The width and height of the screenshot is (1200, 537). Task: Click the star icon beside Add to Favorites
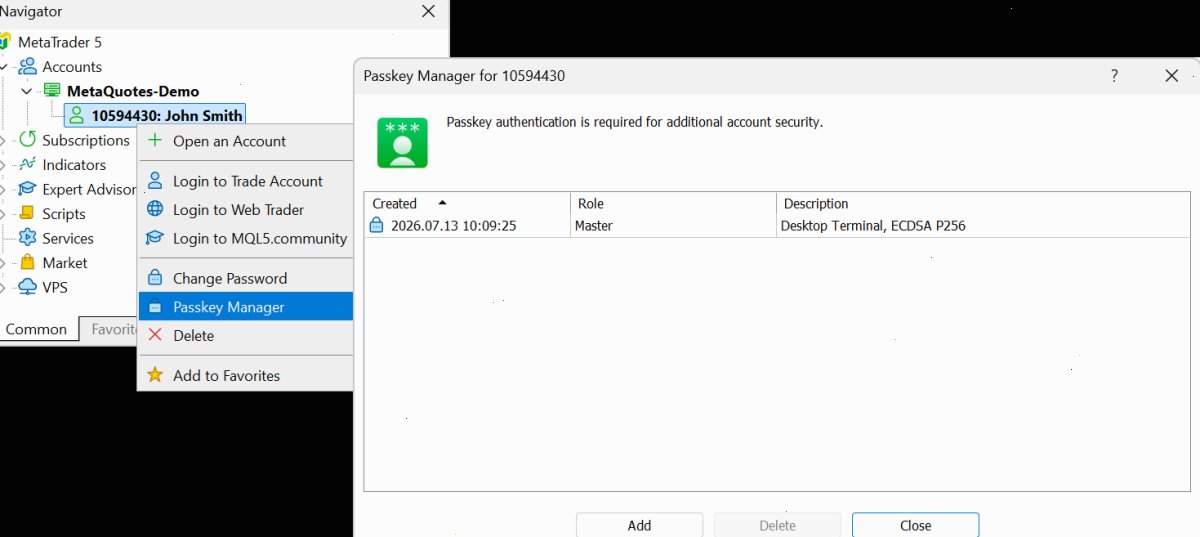pos(155,375)
